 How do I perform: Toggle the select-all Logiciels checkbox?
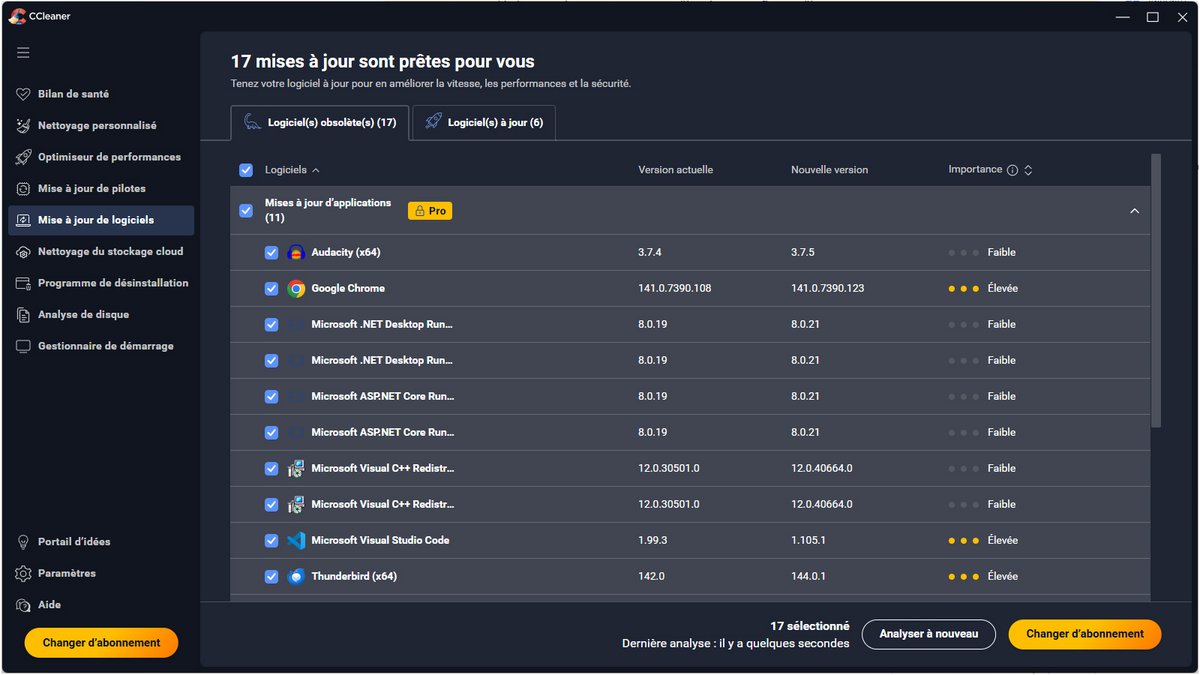[x=246, y=170]
